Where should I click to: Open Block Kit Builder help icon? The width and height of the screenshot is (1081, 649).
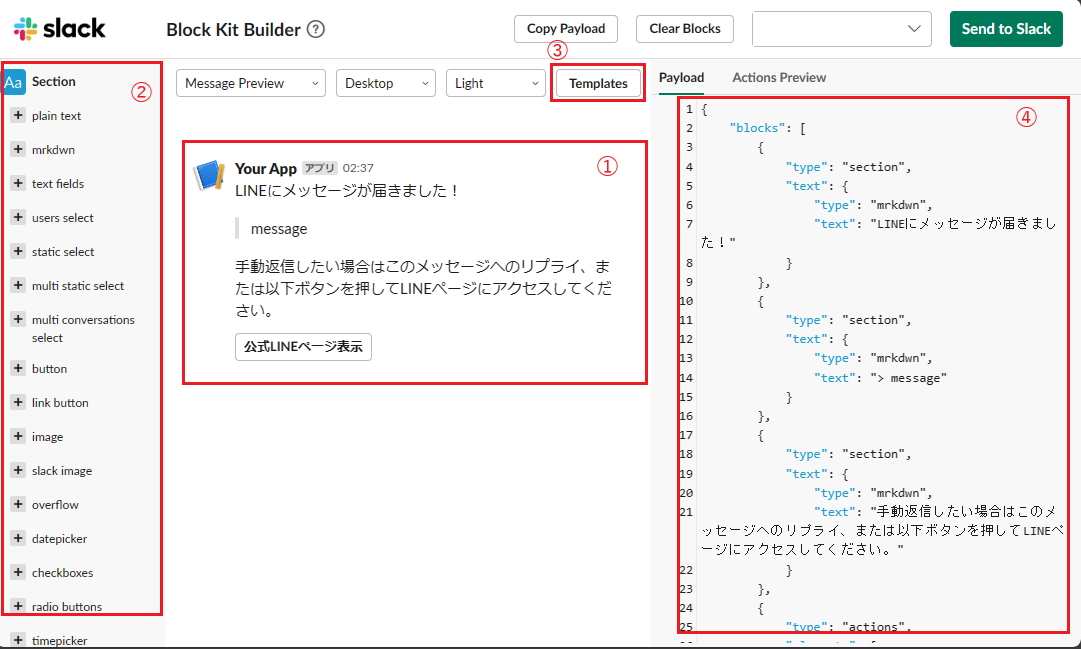[x=316, y=29]
